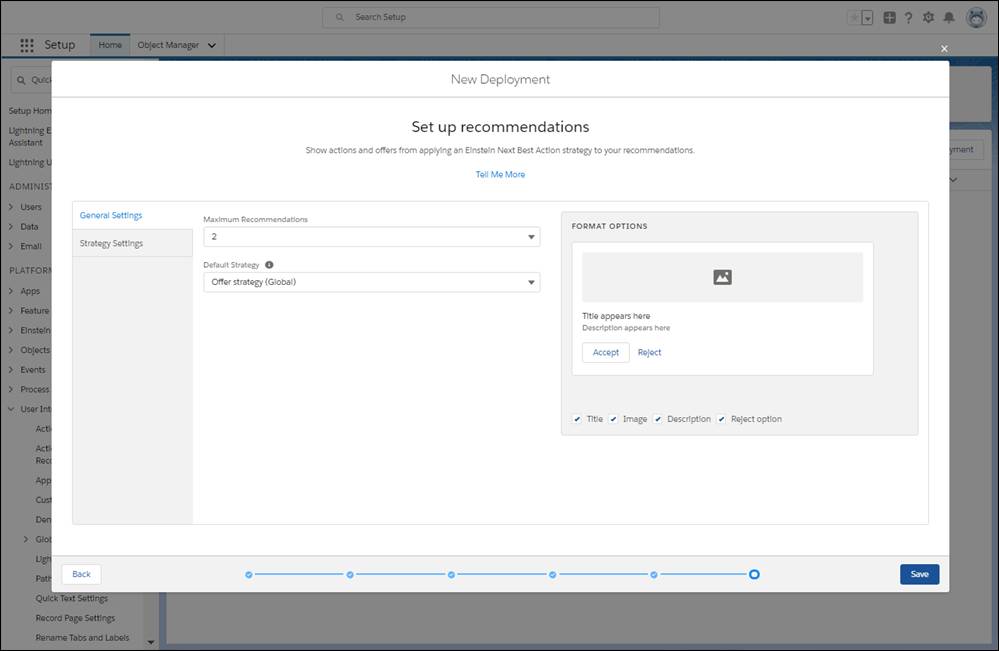999x651 pixels.
Task: Click the Default Strategy info icon
Action: (x=269, y=265)
